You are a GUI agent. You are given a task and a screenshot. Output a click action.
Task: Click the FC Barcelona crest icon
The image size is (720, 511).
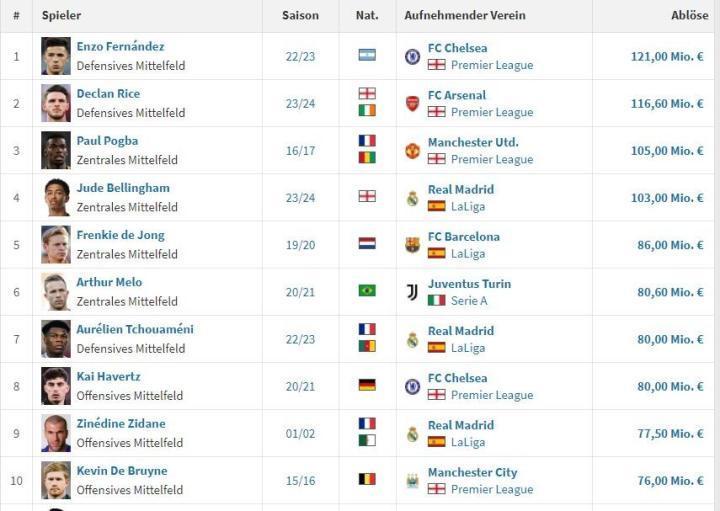412,245
